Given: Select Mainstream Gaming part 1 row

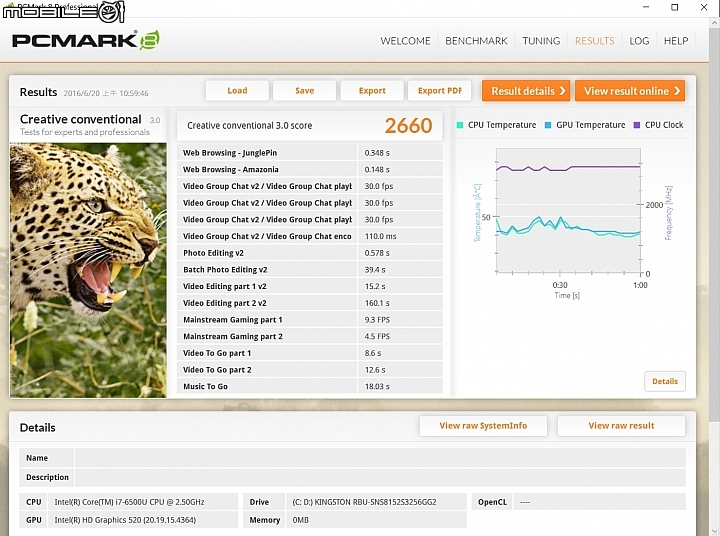Looking at the screenshot, I should 309,319.
